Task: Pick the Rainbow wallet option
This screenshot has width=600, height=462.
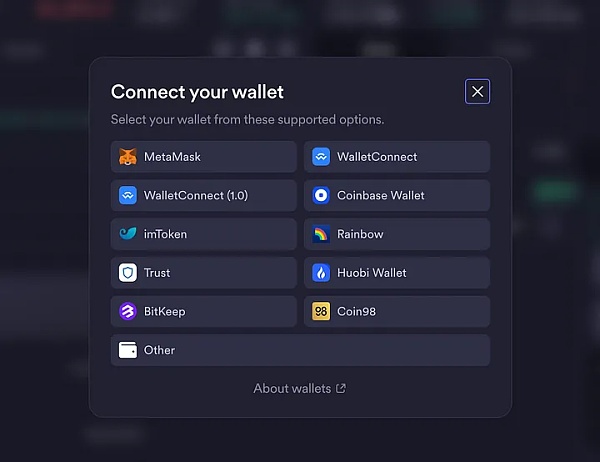Action: 397,234
